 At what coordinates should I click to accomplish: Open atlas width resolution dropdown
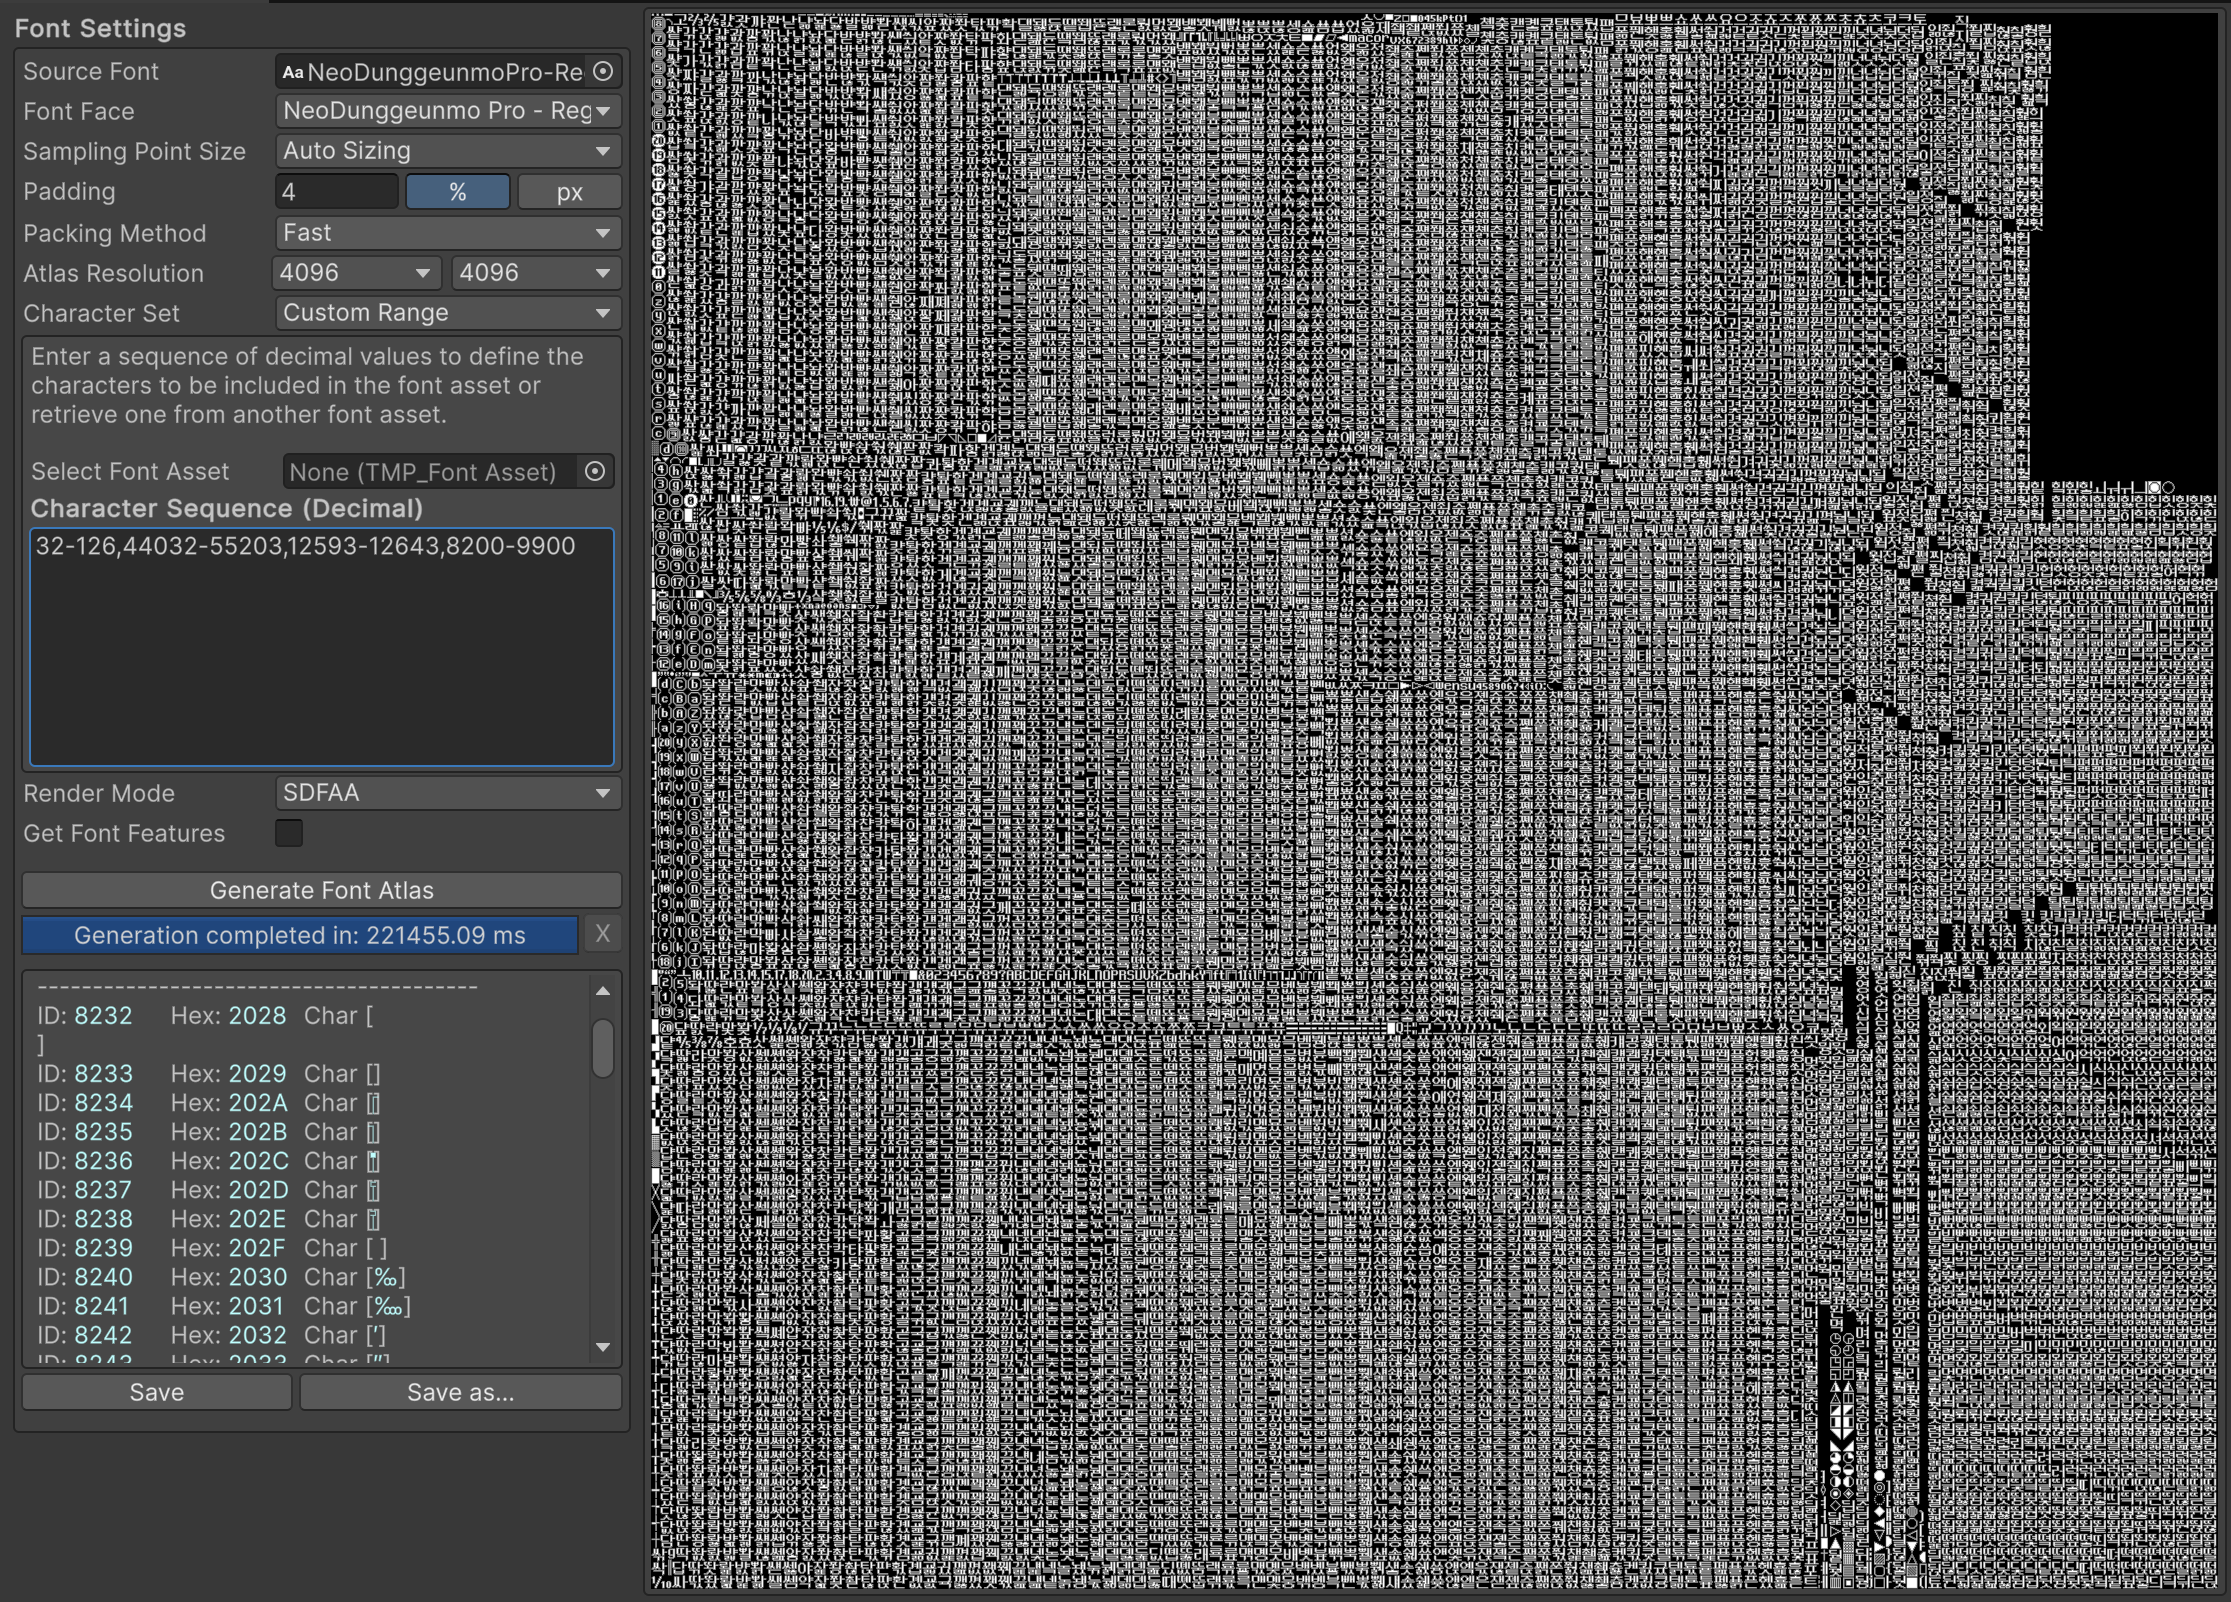click(x=356, y=273)
